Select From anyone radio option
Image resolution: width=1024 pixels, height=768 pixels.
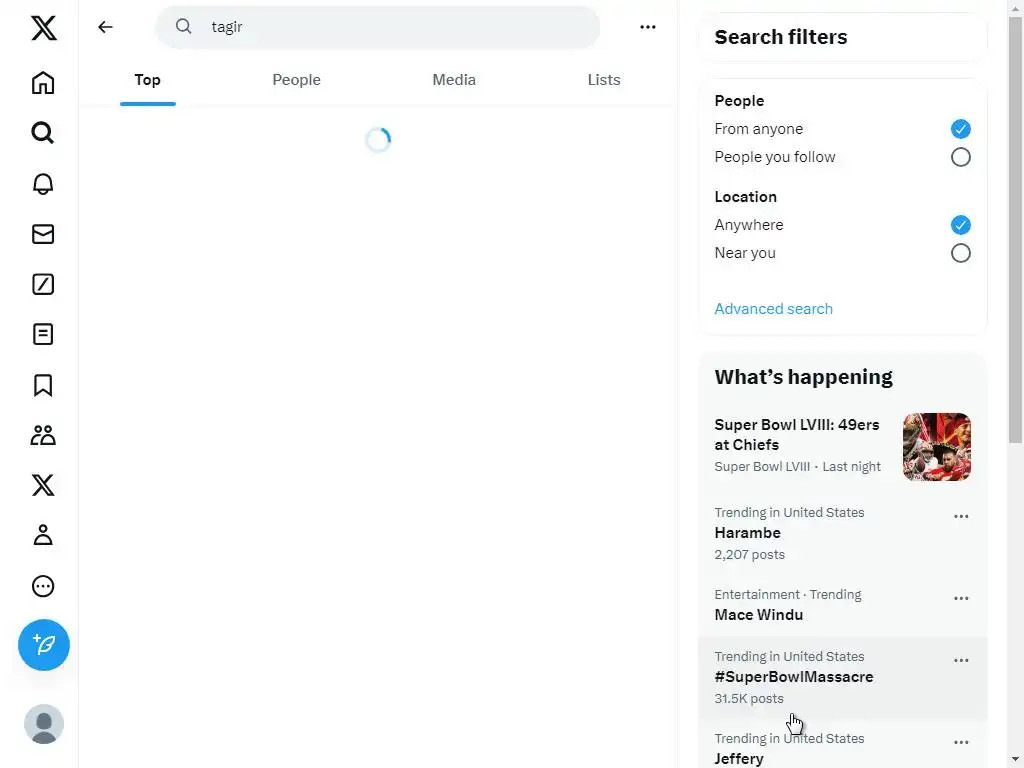[x=960, y=129]
